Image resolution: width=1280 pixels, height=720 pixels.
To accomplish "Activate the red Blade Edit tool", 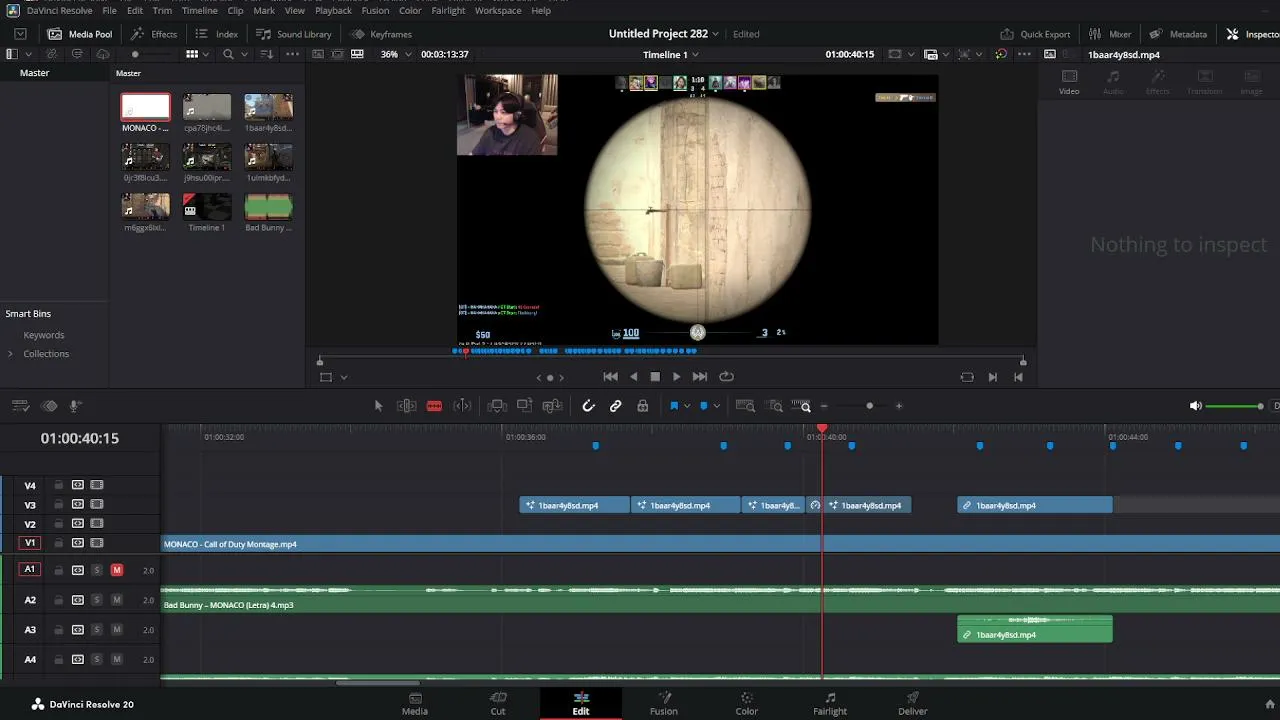I will (x=434, y=406).
